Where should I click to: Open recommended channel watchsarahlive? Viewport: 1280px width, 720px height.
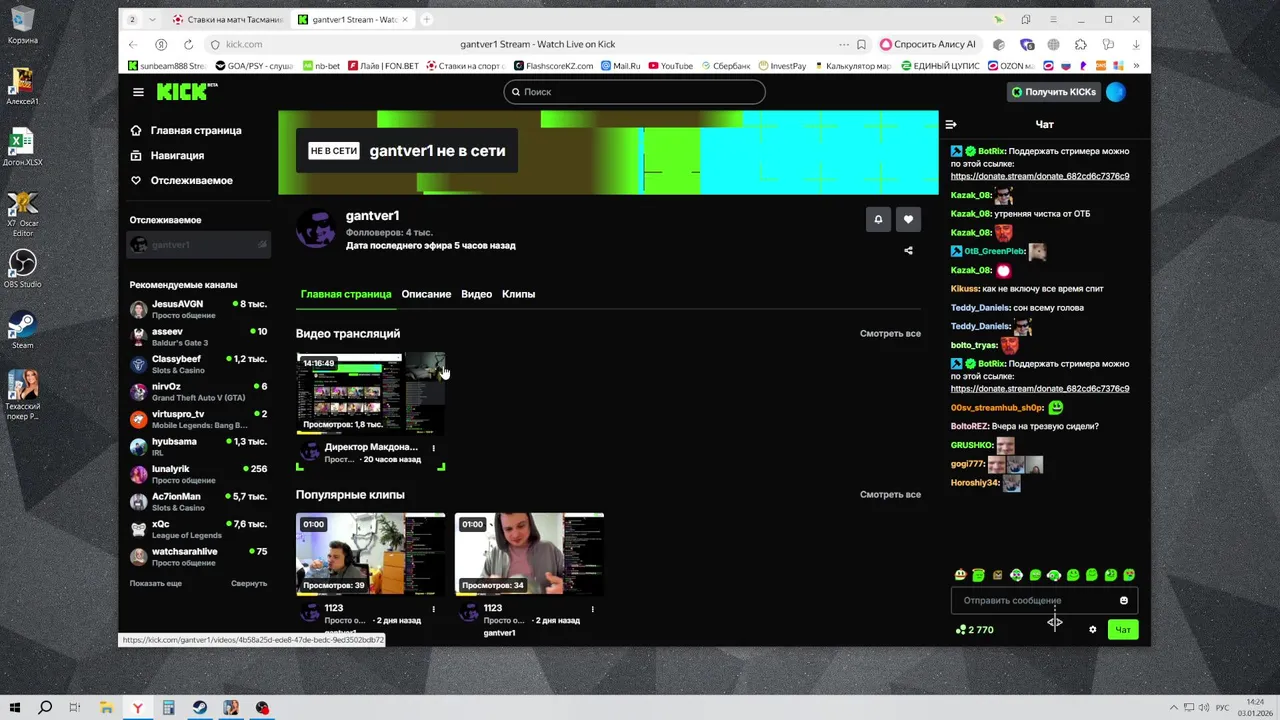[x=198, y=557]
